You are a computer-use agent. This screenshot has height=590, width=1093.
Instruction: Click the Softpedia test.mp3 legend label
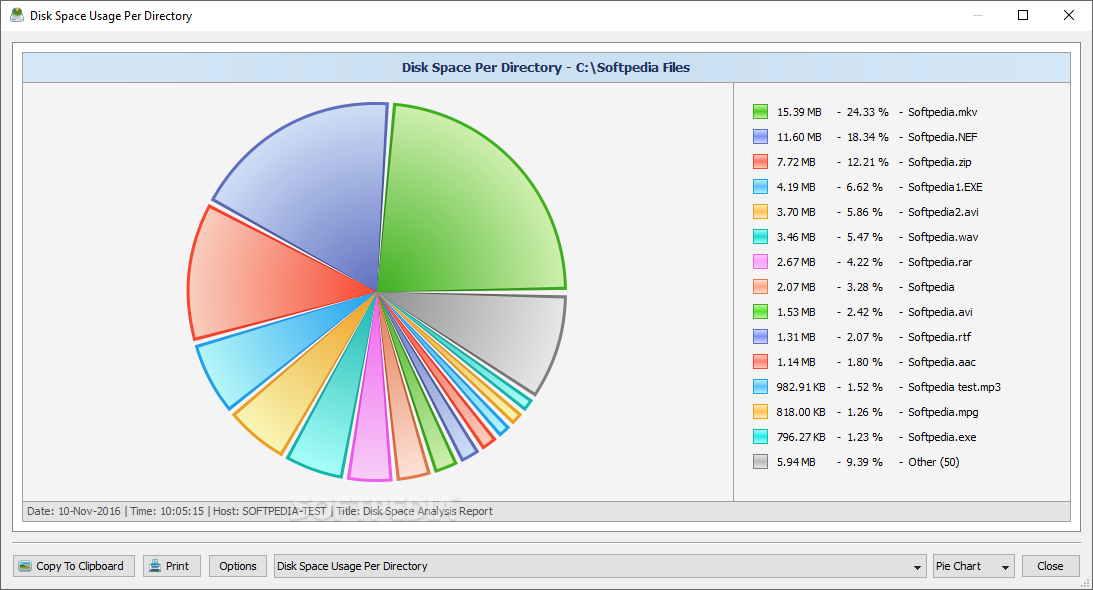point(954,387)
